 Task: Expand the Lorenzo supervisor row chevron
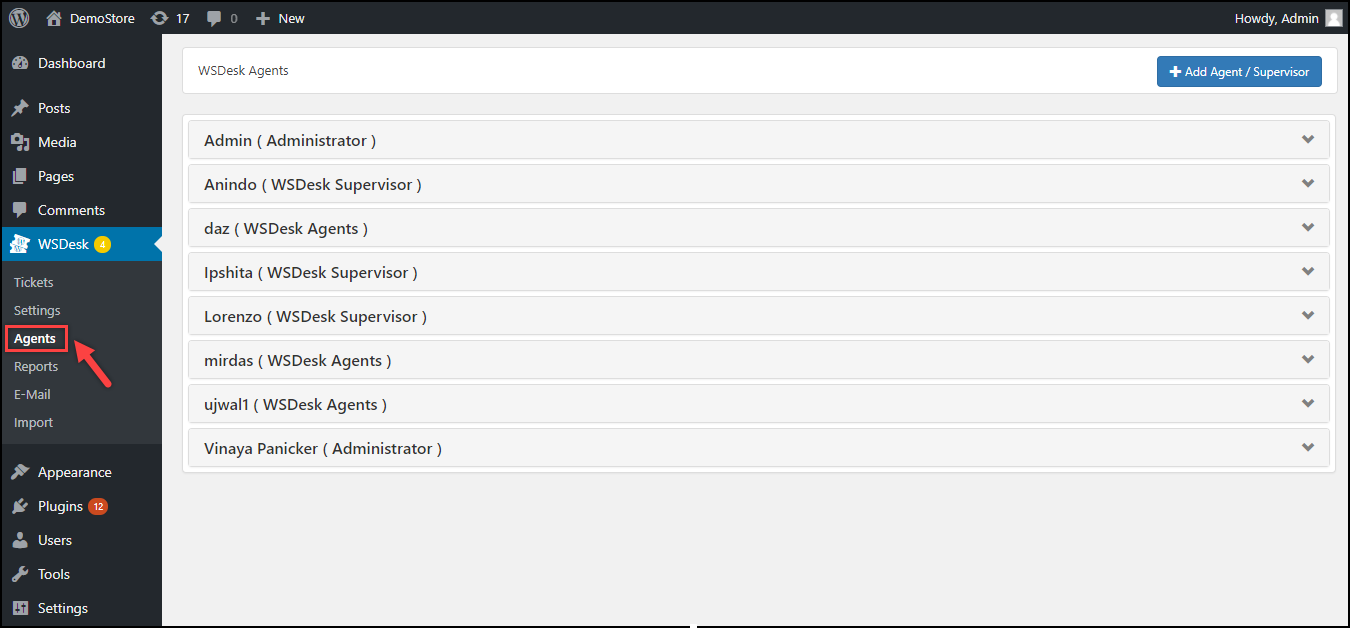(1308, 316)
